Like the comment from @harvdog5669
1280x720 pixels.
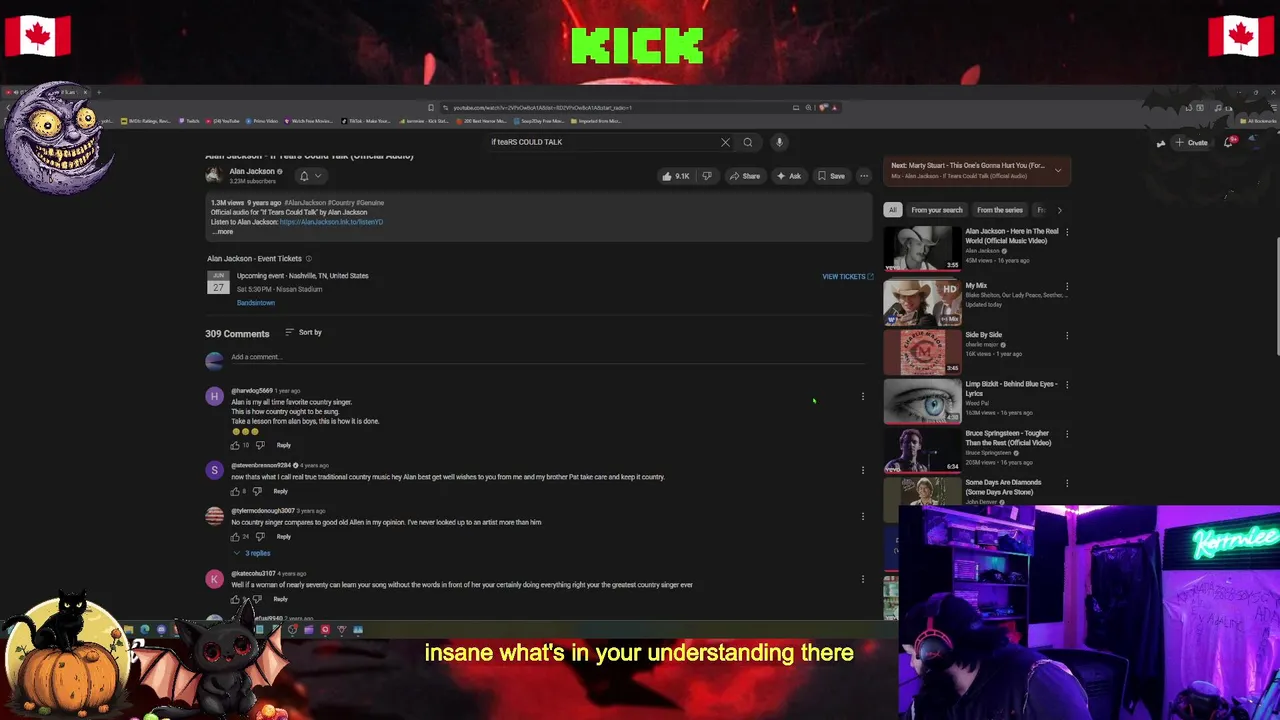[236, 445]
